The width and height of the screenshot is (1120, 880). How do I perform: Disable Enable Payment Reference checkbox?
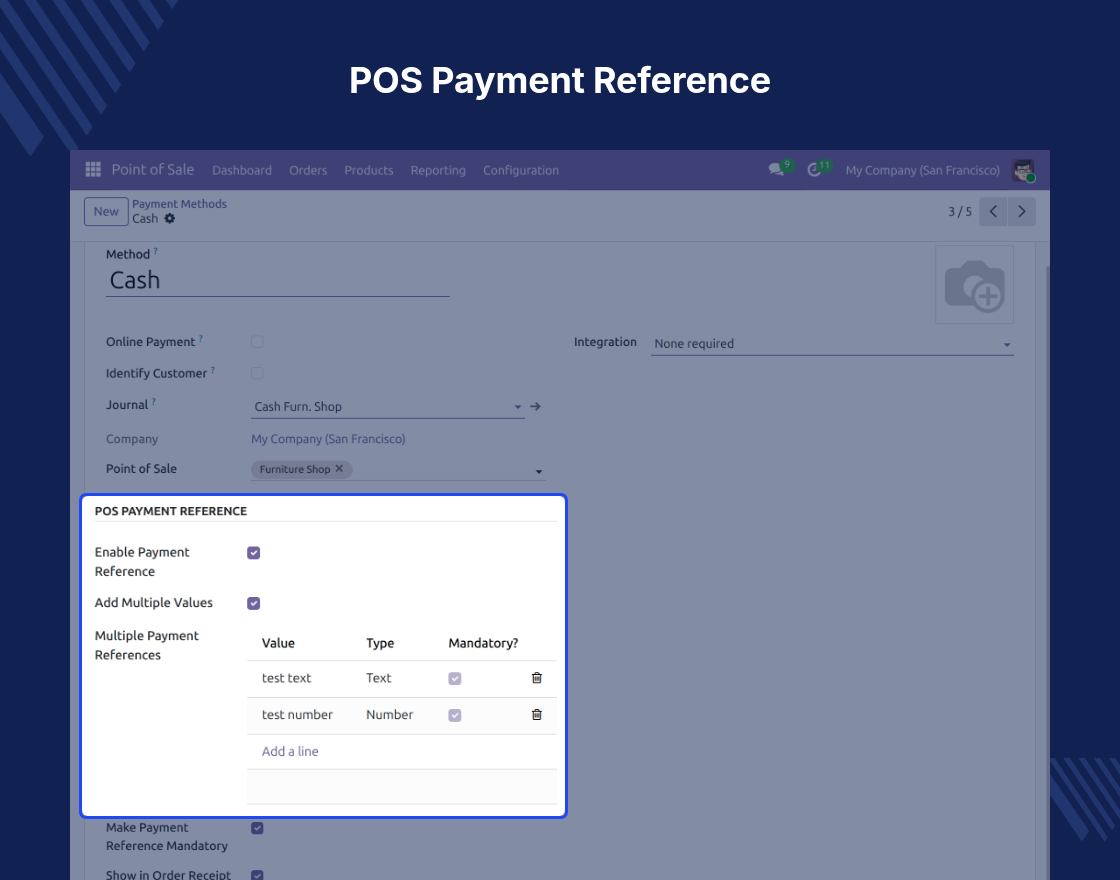pyautogui.click(x=254, y=553)
